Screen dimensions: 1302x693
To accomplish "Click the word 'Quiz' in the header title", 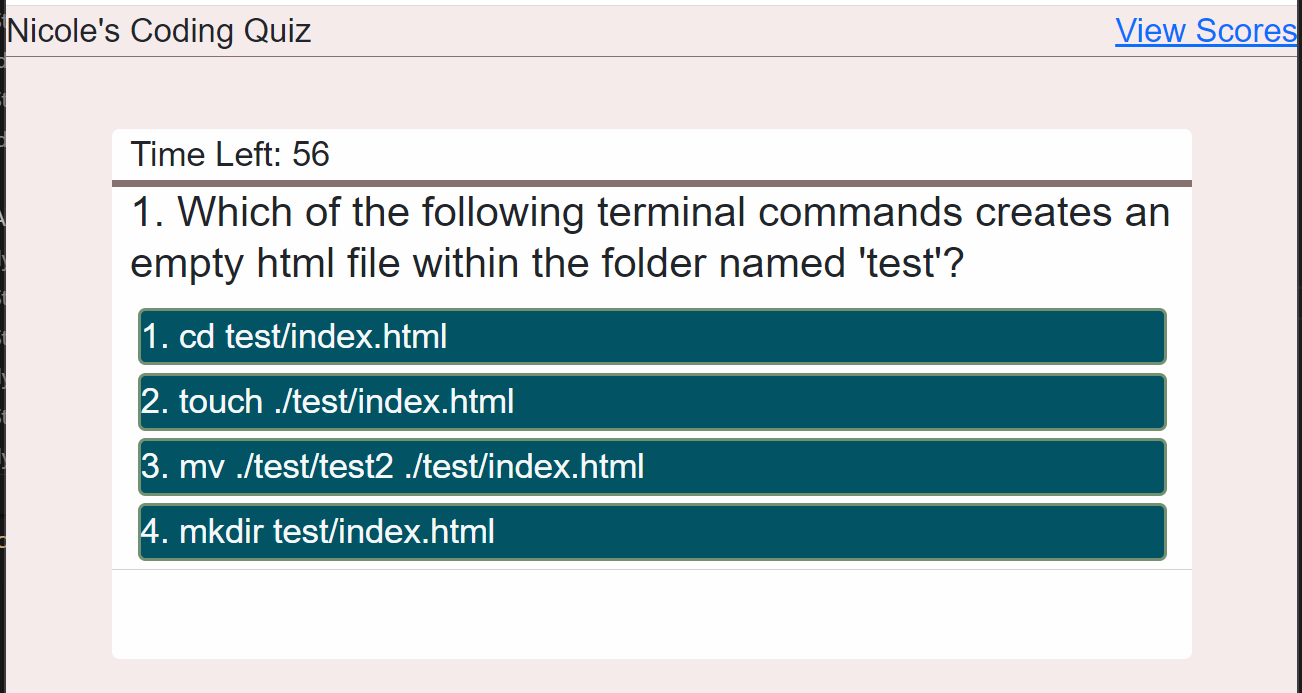I will click(x=277, y=31).
